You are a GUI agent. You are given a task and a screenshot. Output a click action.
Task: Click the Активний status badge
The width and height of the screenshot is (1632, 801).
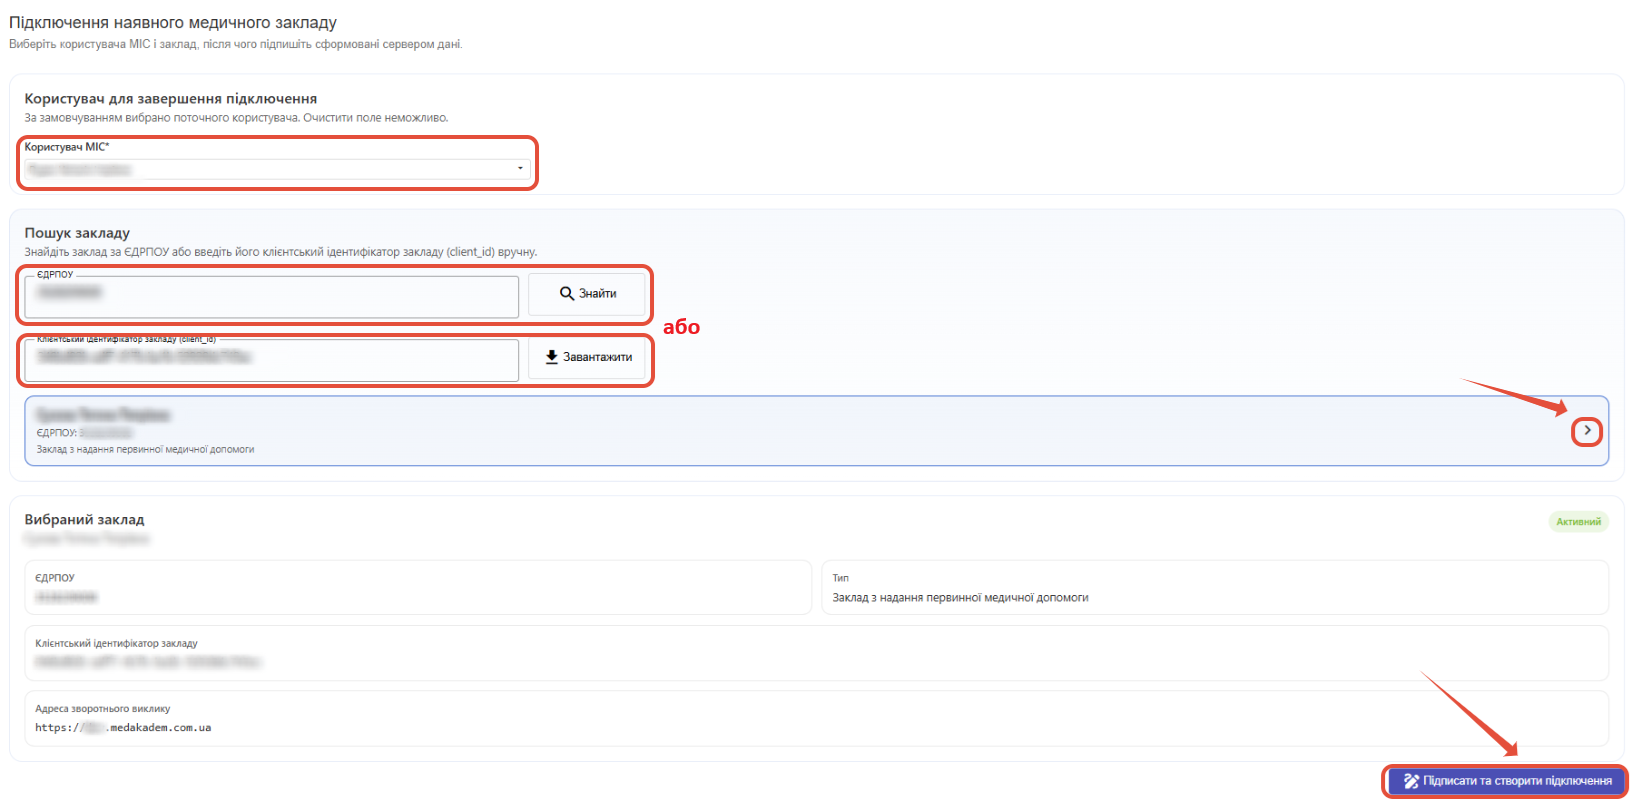coord(1578,522)
